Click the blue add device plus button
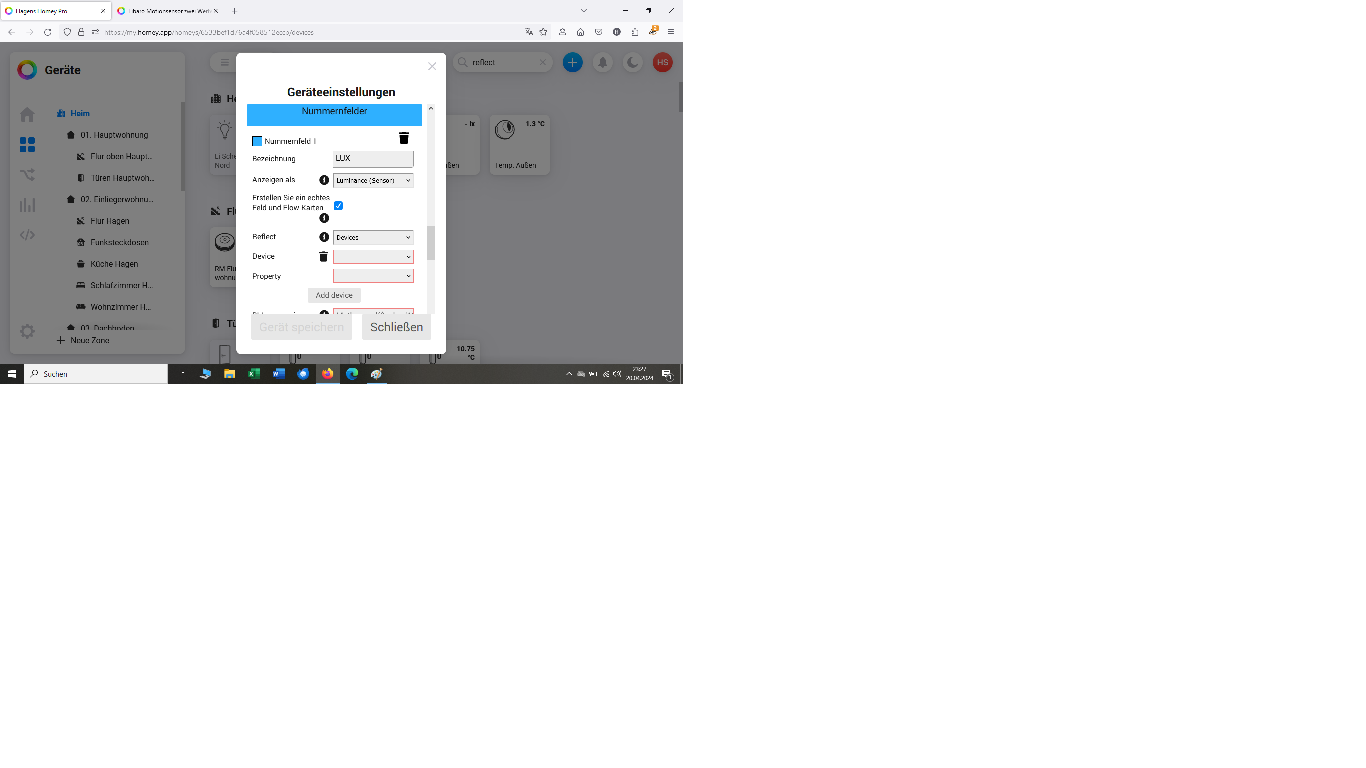 (572, 62)
